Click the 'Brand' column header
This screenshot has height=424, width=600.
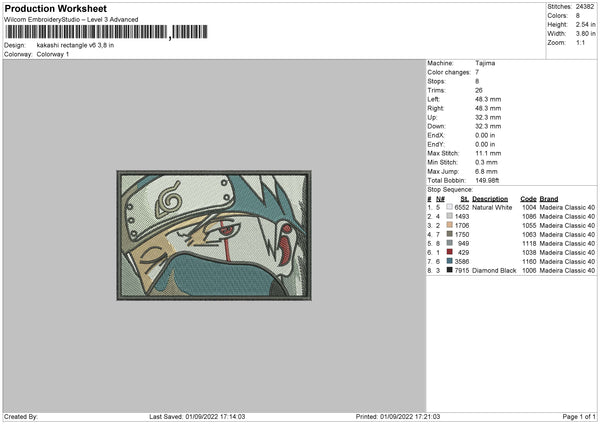click(549, 199)
